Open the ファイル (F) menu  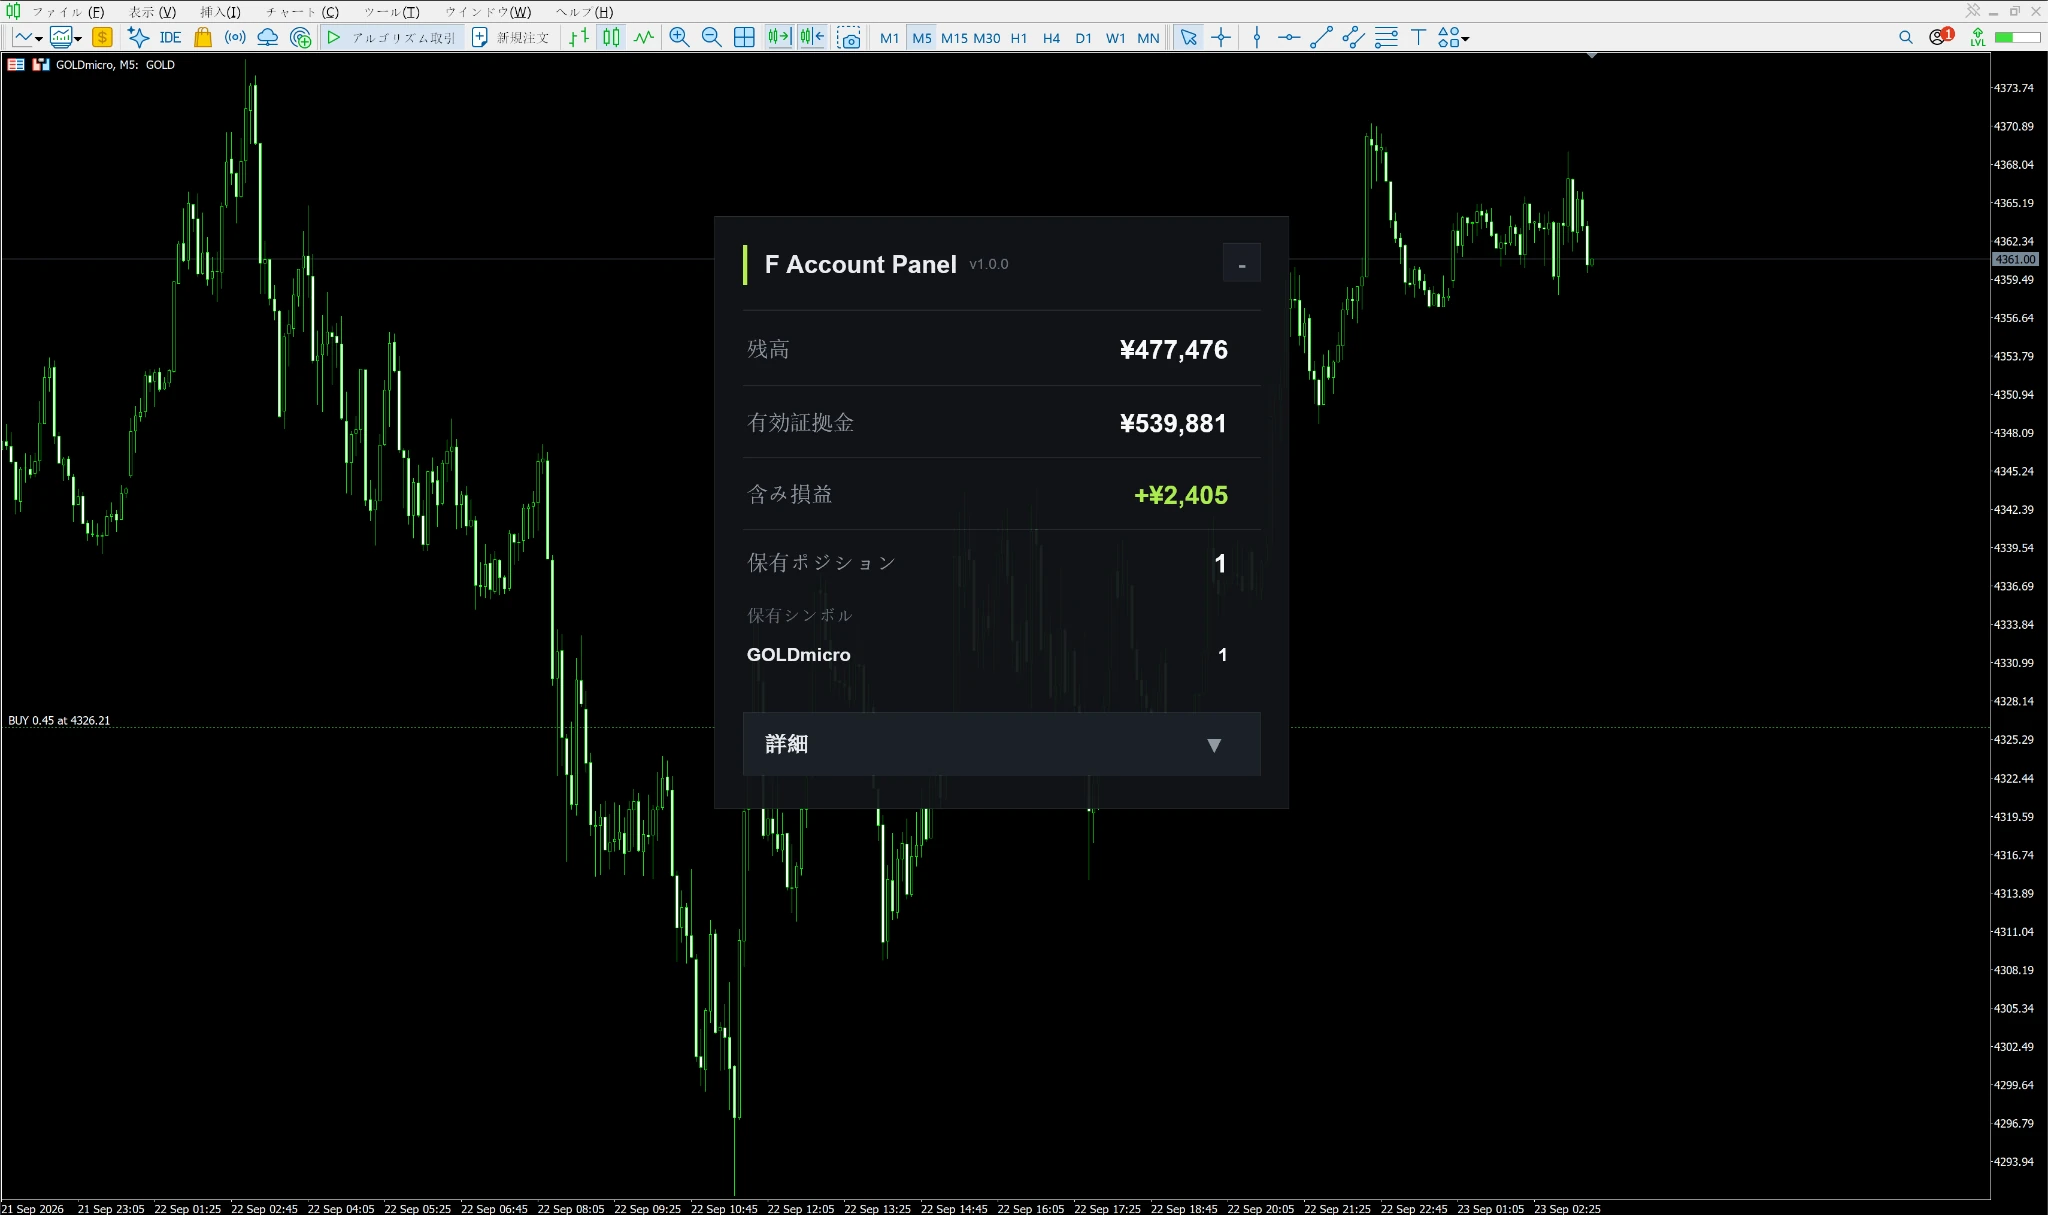(68, 12)
